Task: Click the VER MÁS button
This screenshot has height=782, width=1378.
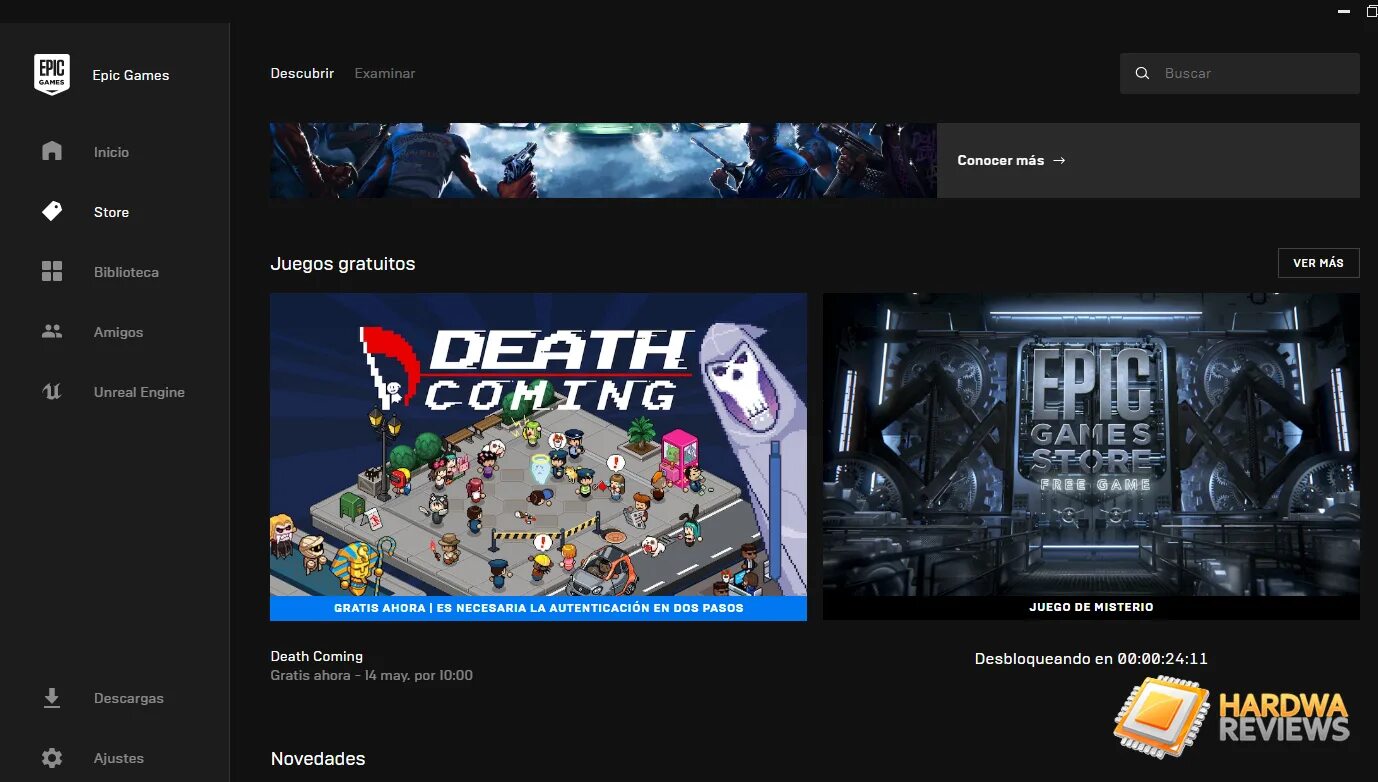Action: 1318,263
